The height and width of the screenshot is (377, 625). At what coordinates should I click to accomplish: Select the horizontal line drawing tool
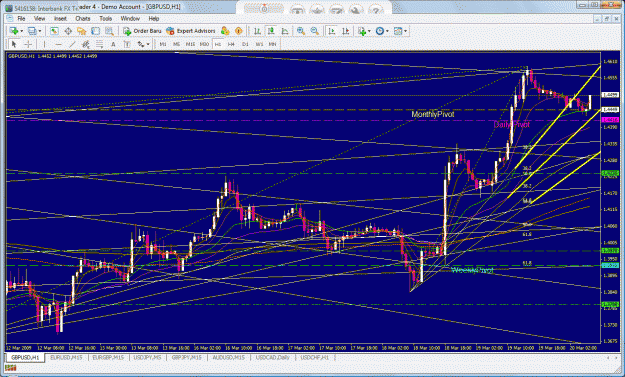(59, 44)
